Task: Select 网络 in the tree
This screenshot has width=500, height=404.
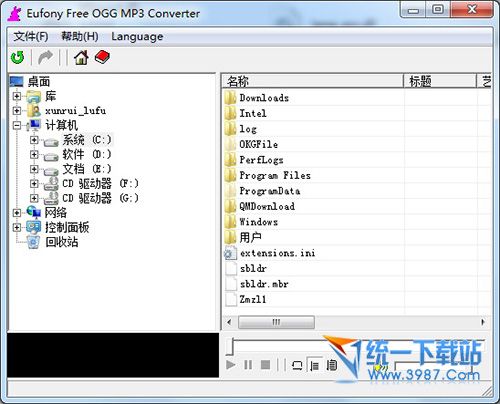Action: (x=56, y=213)
